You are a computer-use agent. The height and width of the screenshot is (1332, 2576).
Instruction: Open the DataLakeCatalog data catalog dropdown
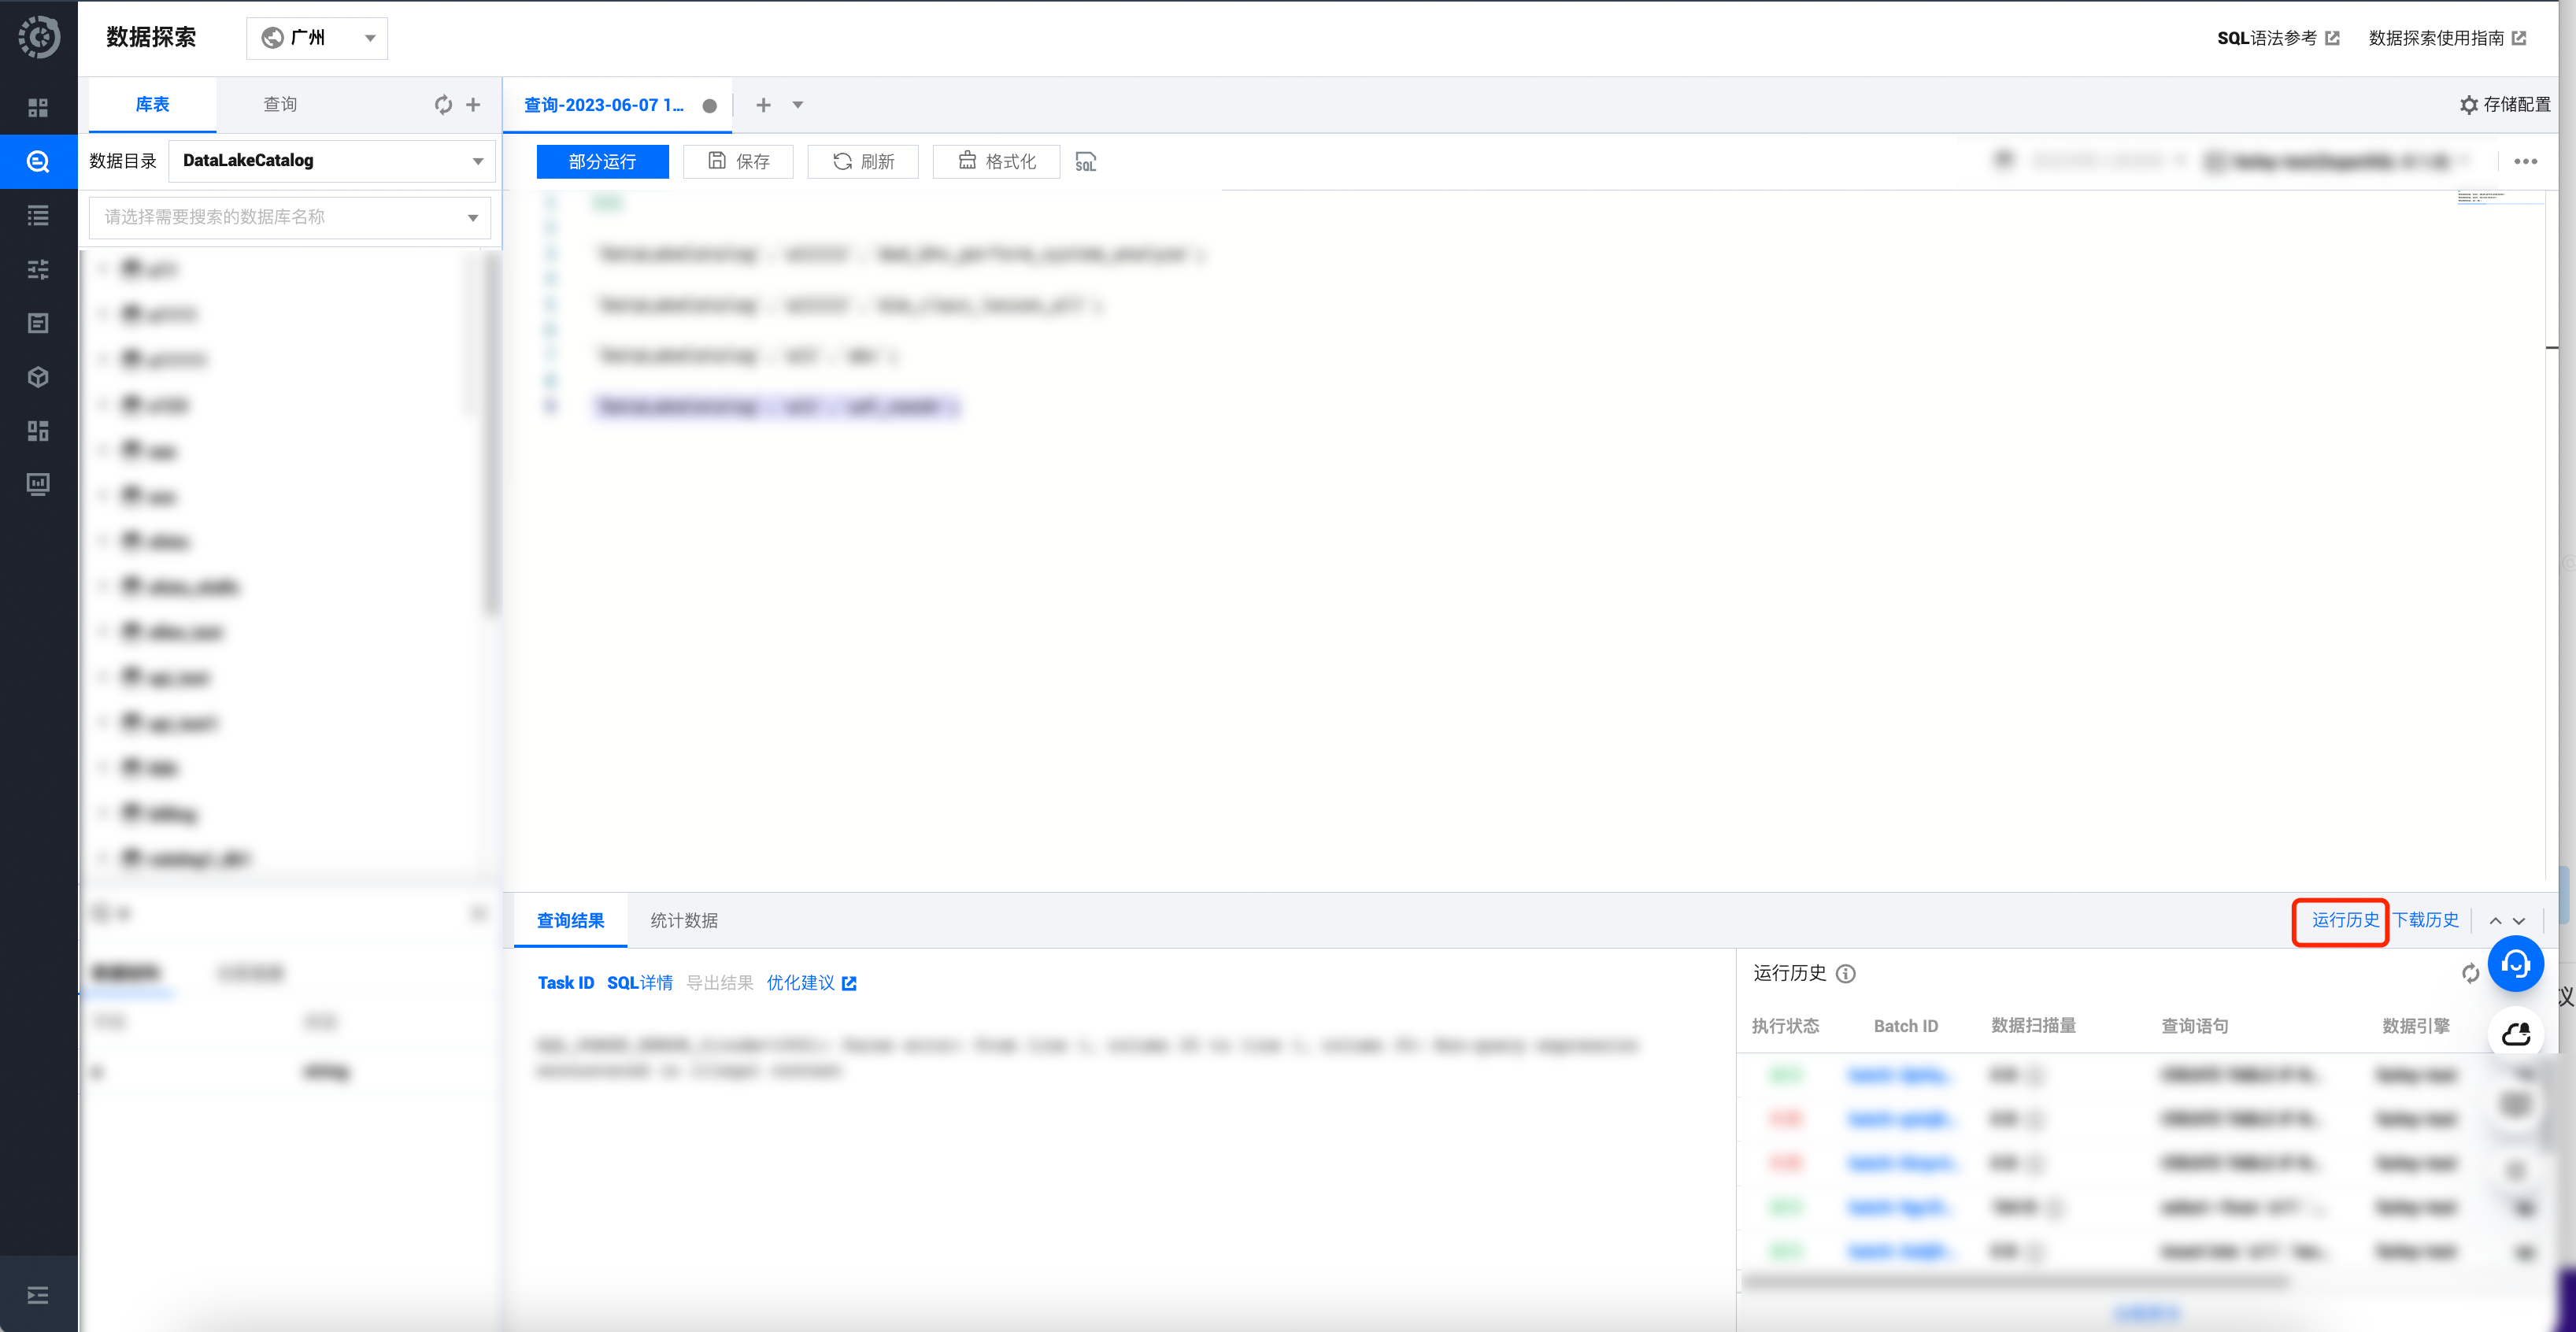coord(331,161)
